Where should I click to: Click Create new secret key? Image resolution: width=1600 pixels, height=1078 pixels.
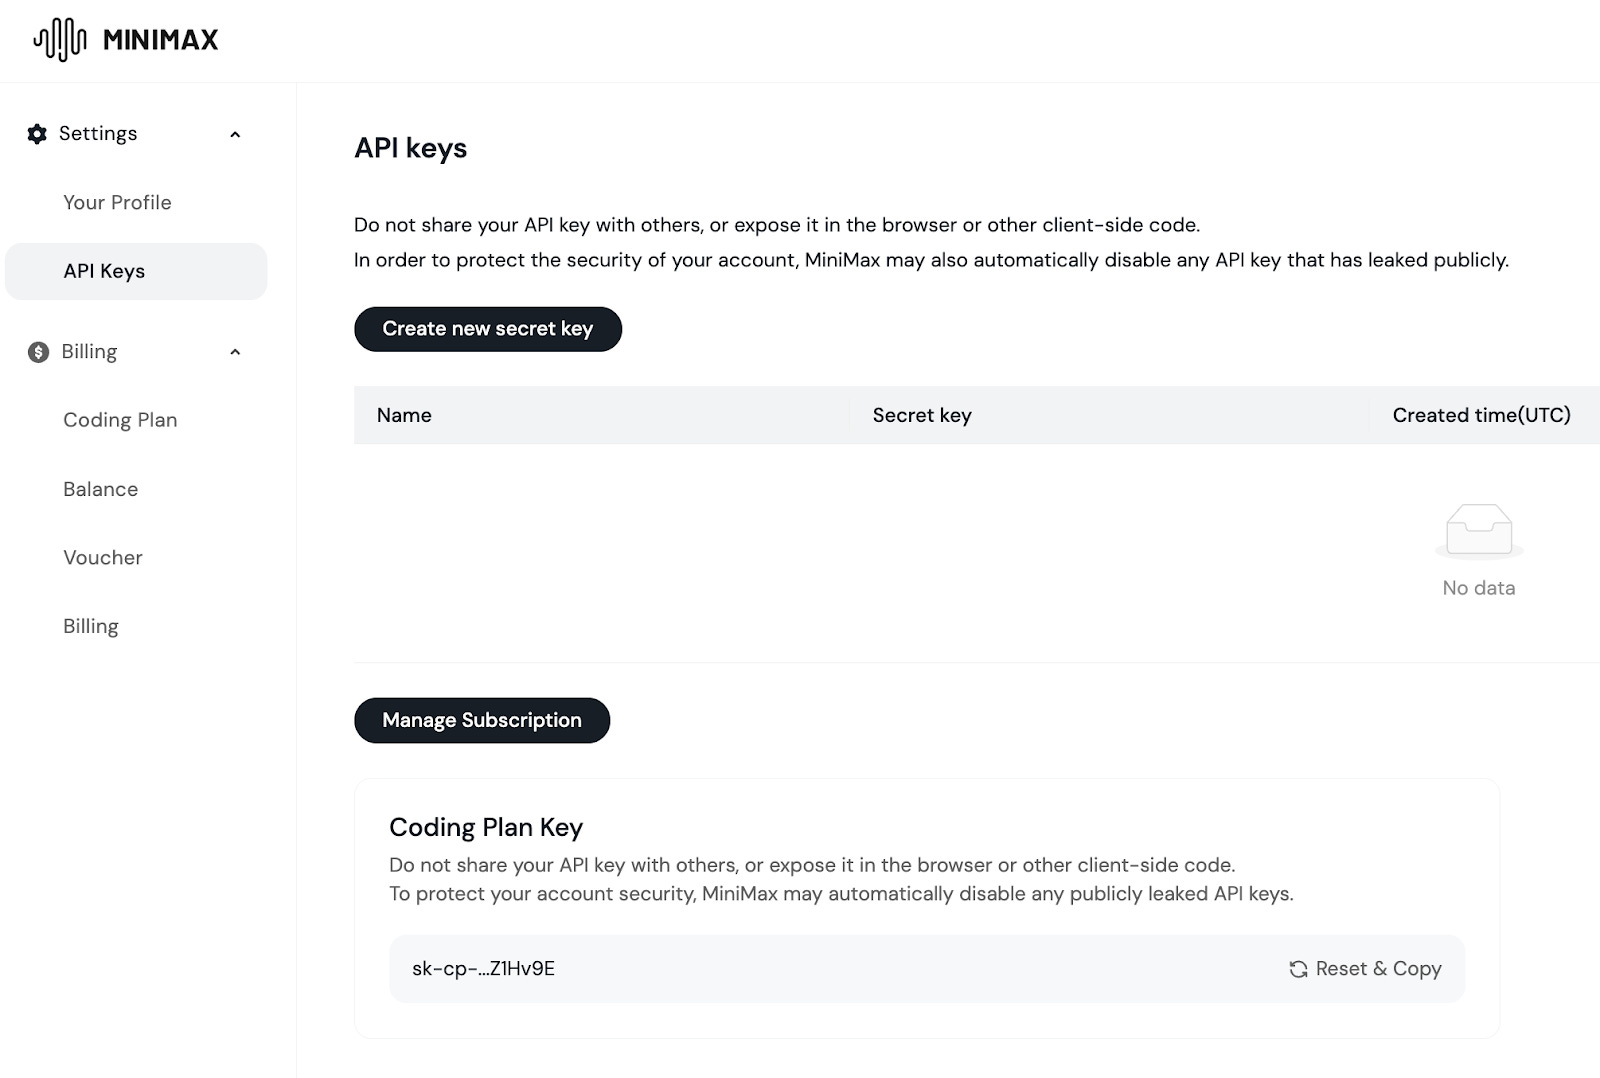pos(487,328)
